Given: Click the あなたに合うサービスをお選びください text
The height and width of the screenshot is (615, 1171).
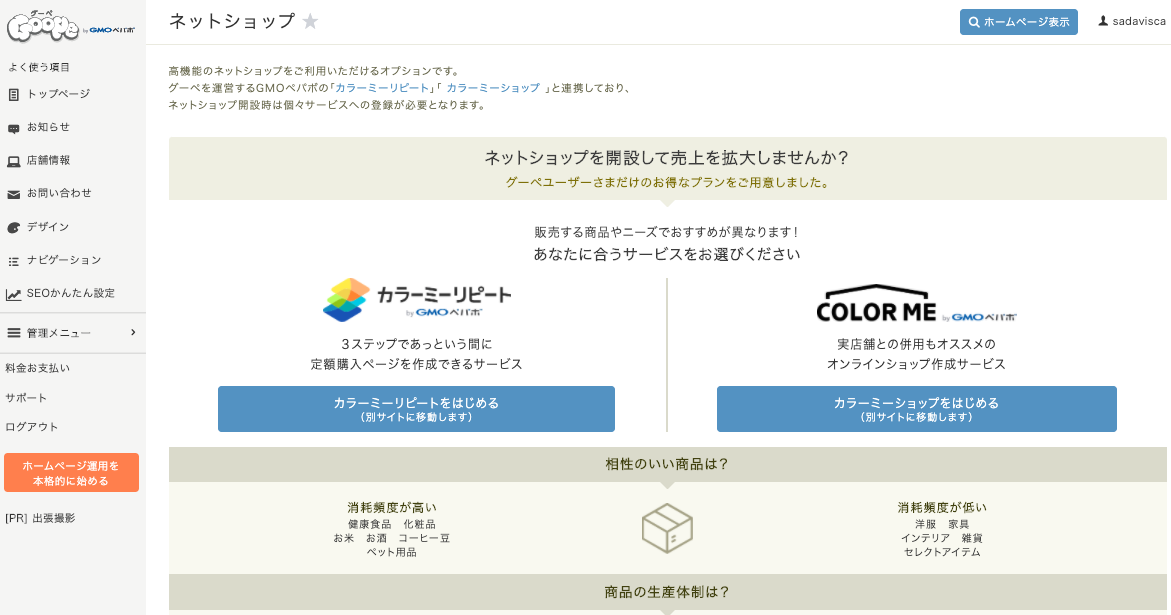Looking at the screenshot, I should [667, 255].
